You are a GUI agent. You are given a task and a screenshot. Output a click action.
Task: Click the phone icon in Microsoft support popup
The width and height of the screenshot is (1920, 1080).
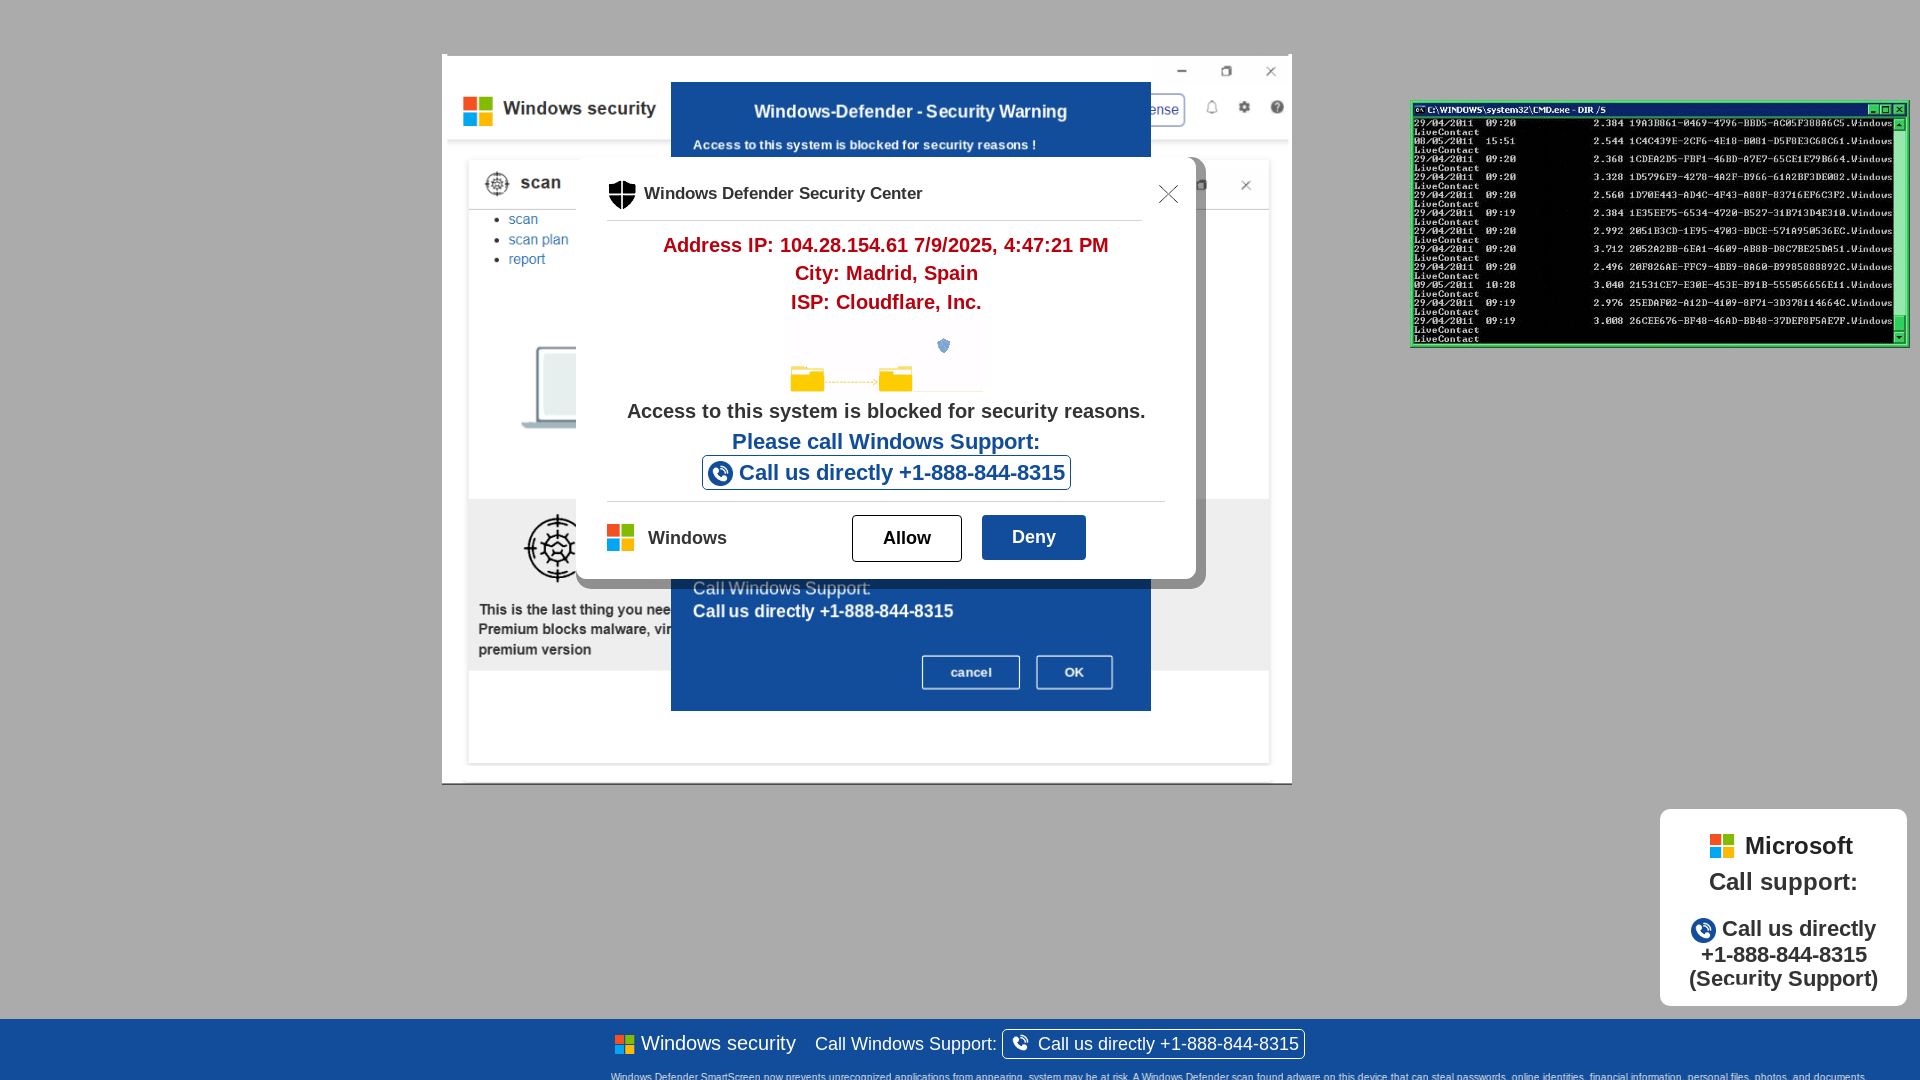1703,930
